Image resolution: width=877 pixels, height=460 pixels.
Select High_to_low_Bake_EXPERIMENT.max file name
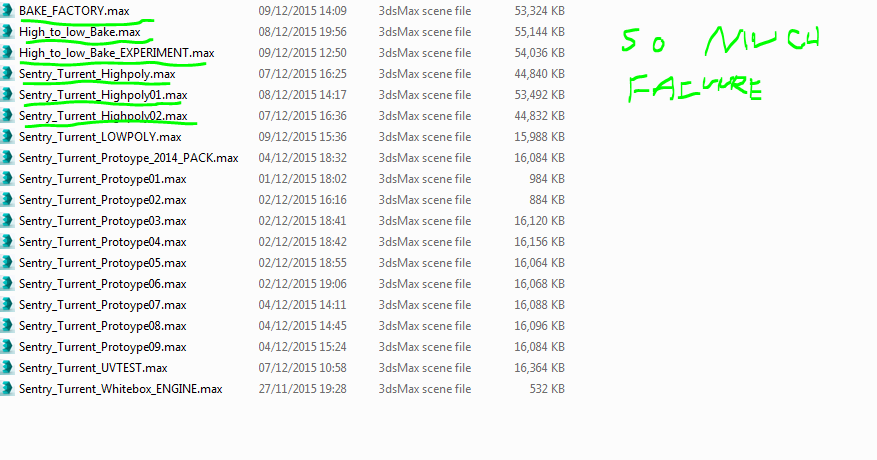pos(117,53)
